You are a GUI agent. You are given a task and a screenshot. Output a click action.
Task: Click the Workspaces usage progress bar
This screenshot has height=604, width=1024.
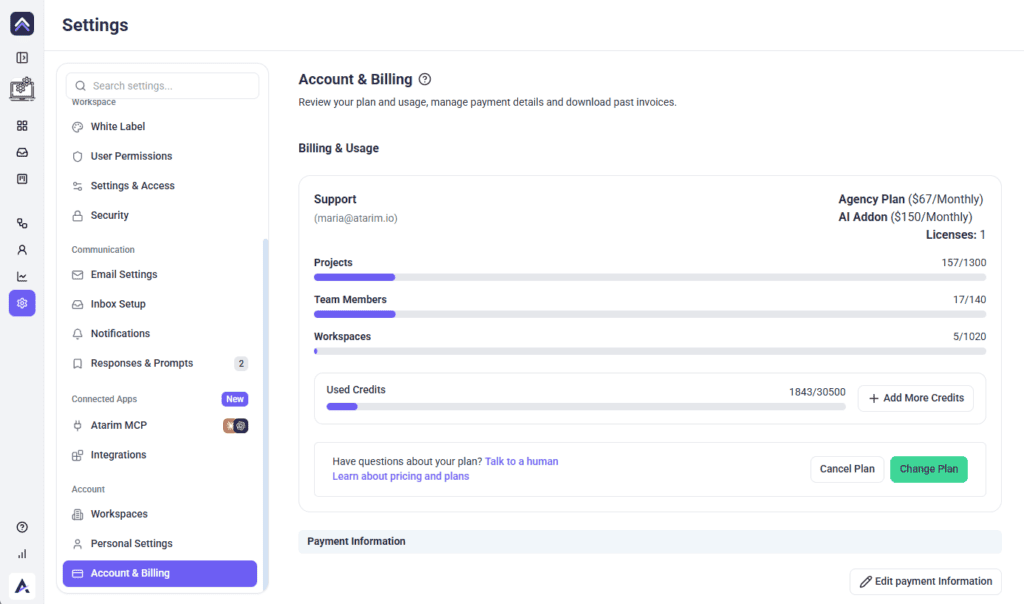point(650,351)
